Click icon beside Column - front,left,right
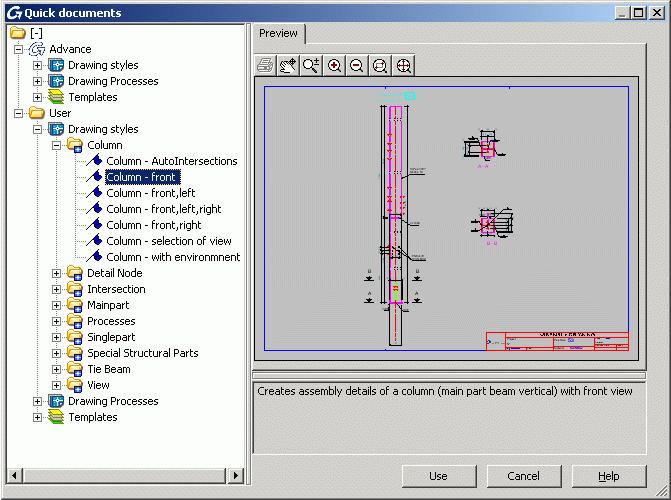This screenshot has height=500, width=671. point(94,209)
